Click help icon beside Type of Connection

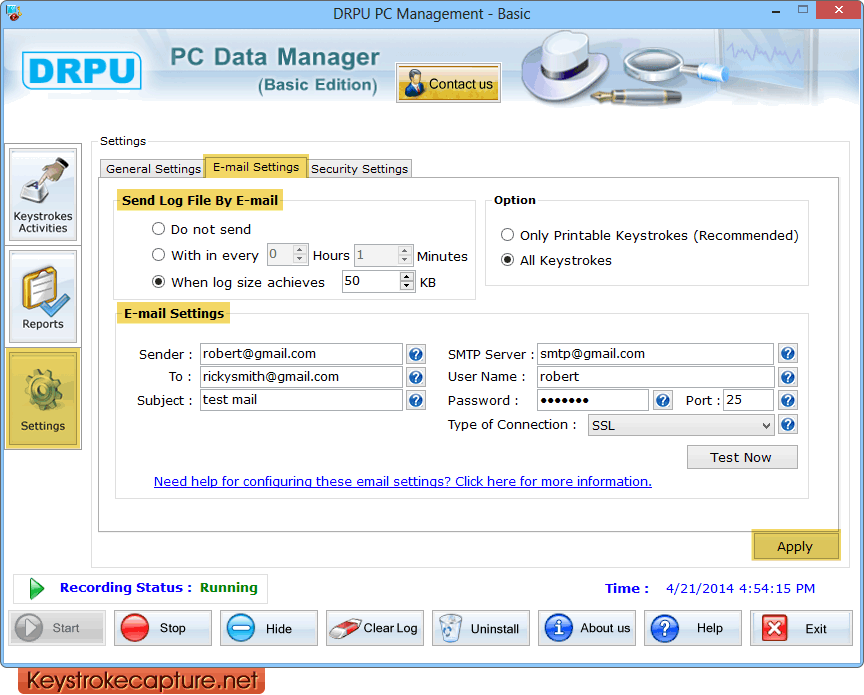pos(788,424)
